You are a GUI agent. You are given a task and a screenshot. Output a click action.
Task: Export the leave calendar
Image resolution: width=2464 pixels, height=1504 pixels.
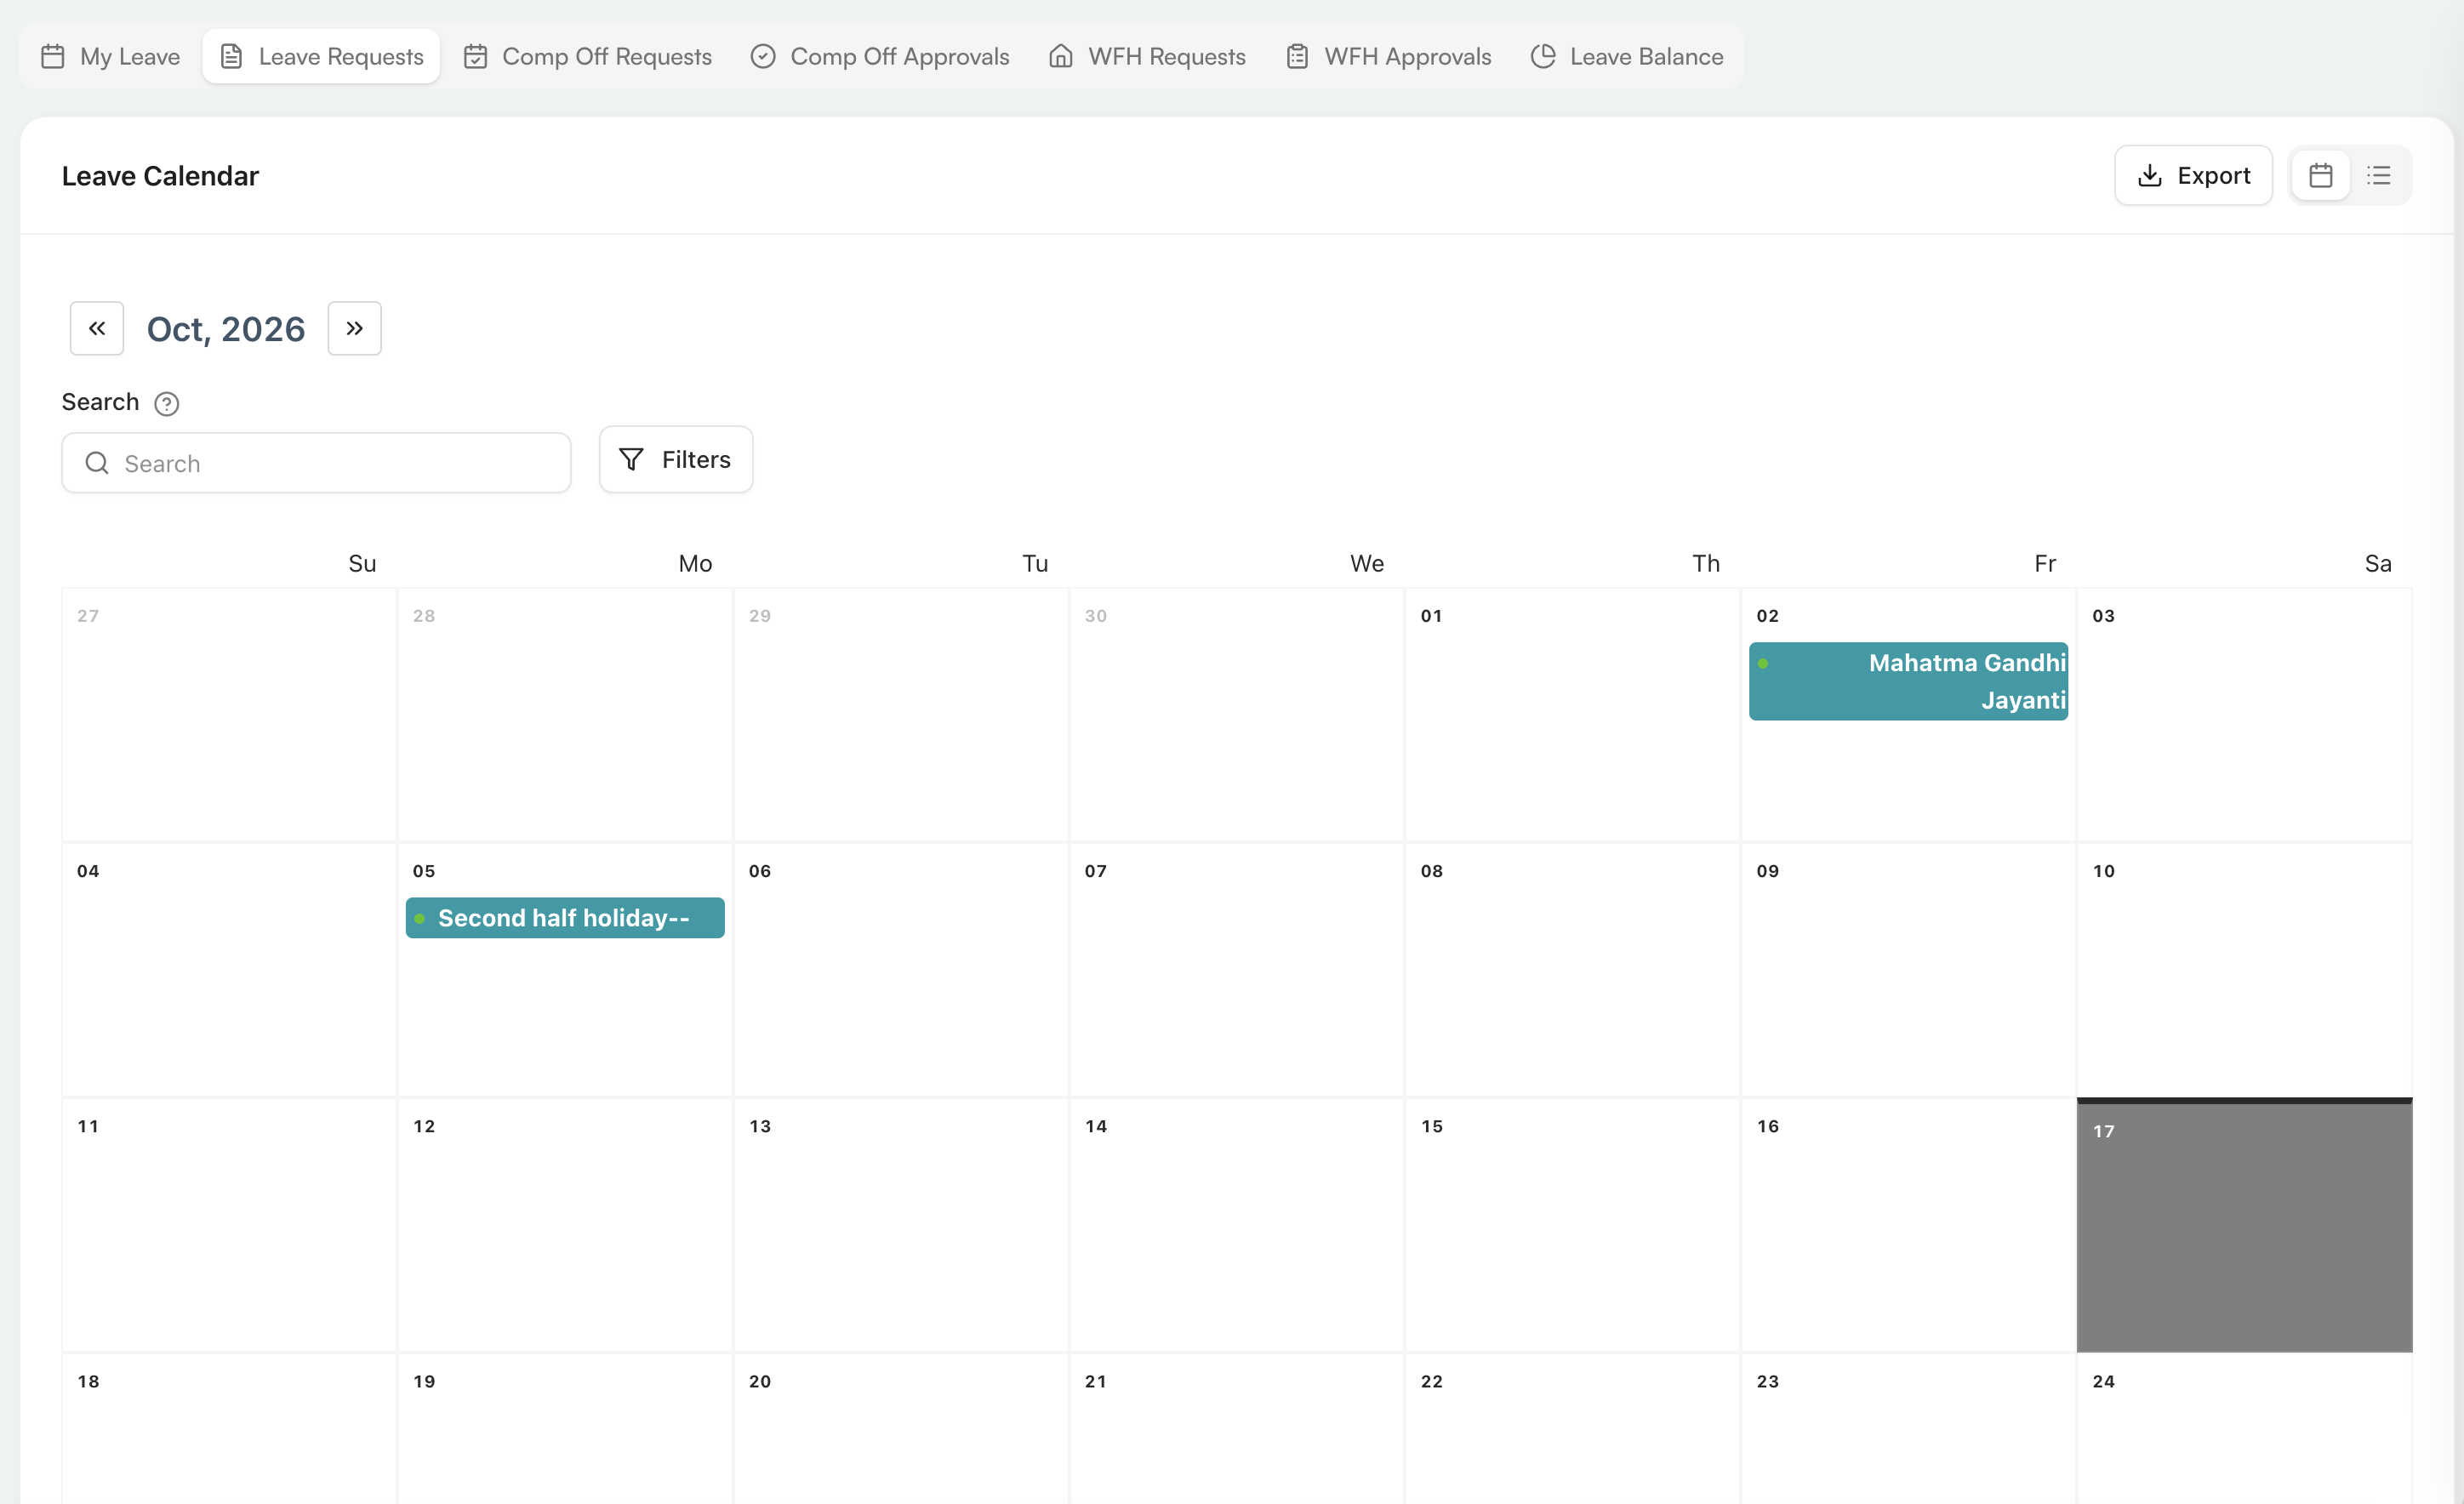pyautogui.click(x=2193, y=175)
